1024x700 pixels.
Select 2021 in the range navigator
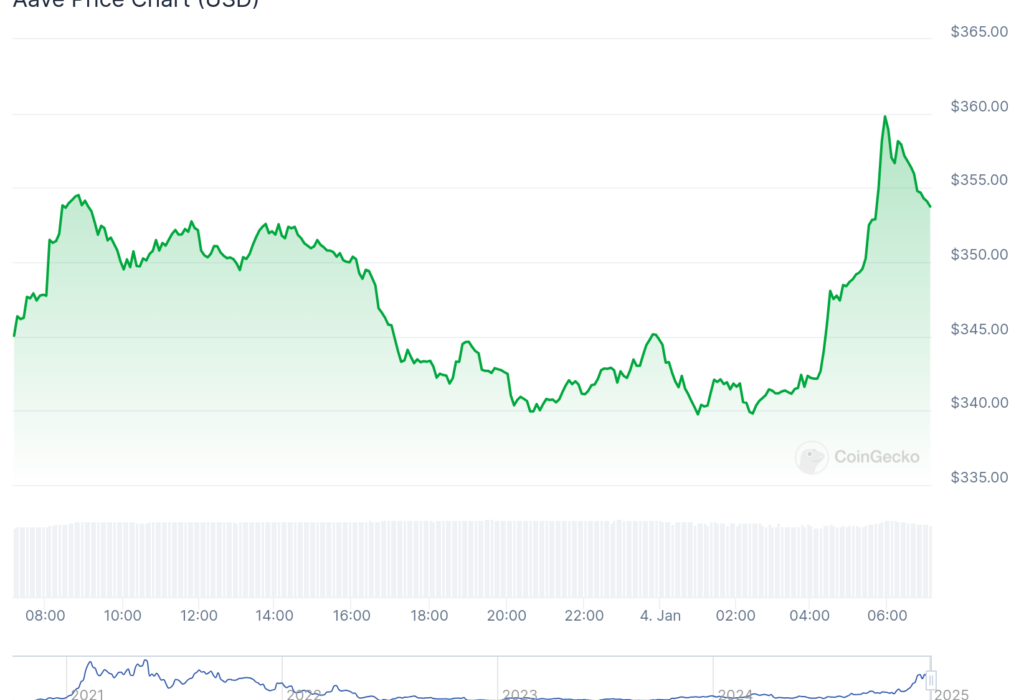point(88,694)
